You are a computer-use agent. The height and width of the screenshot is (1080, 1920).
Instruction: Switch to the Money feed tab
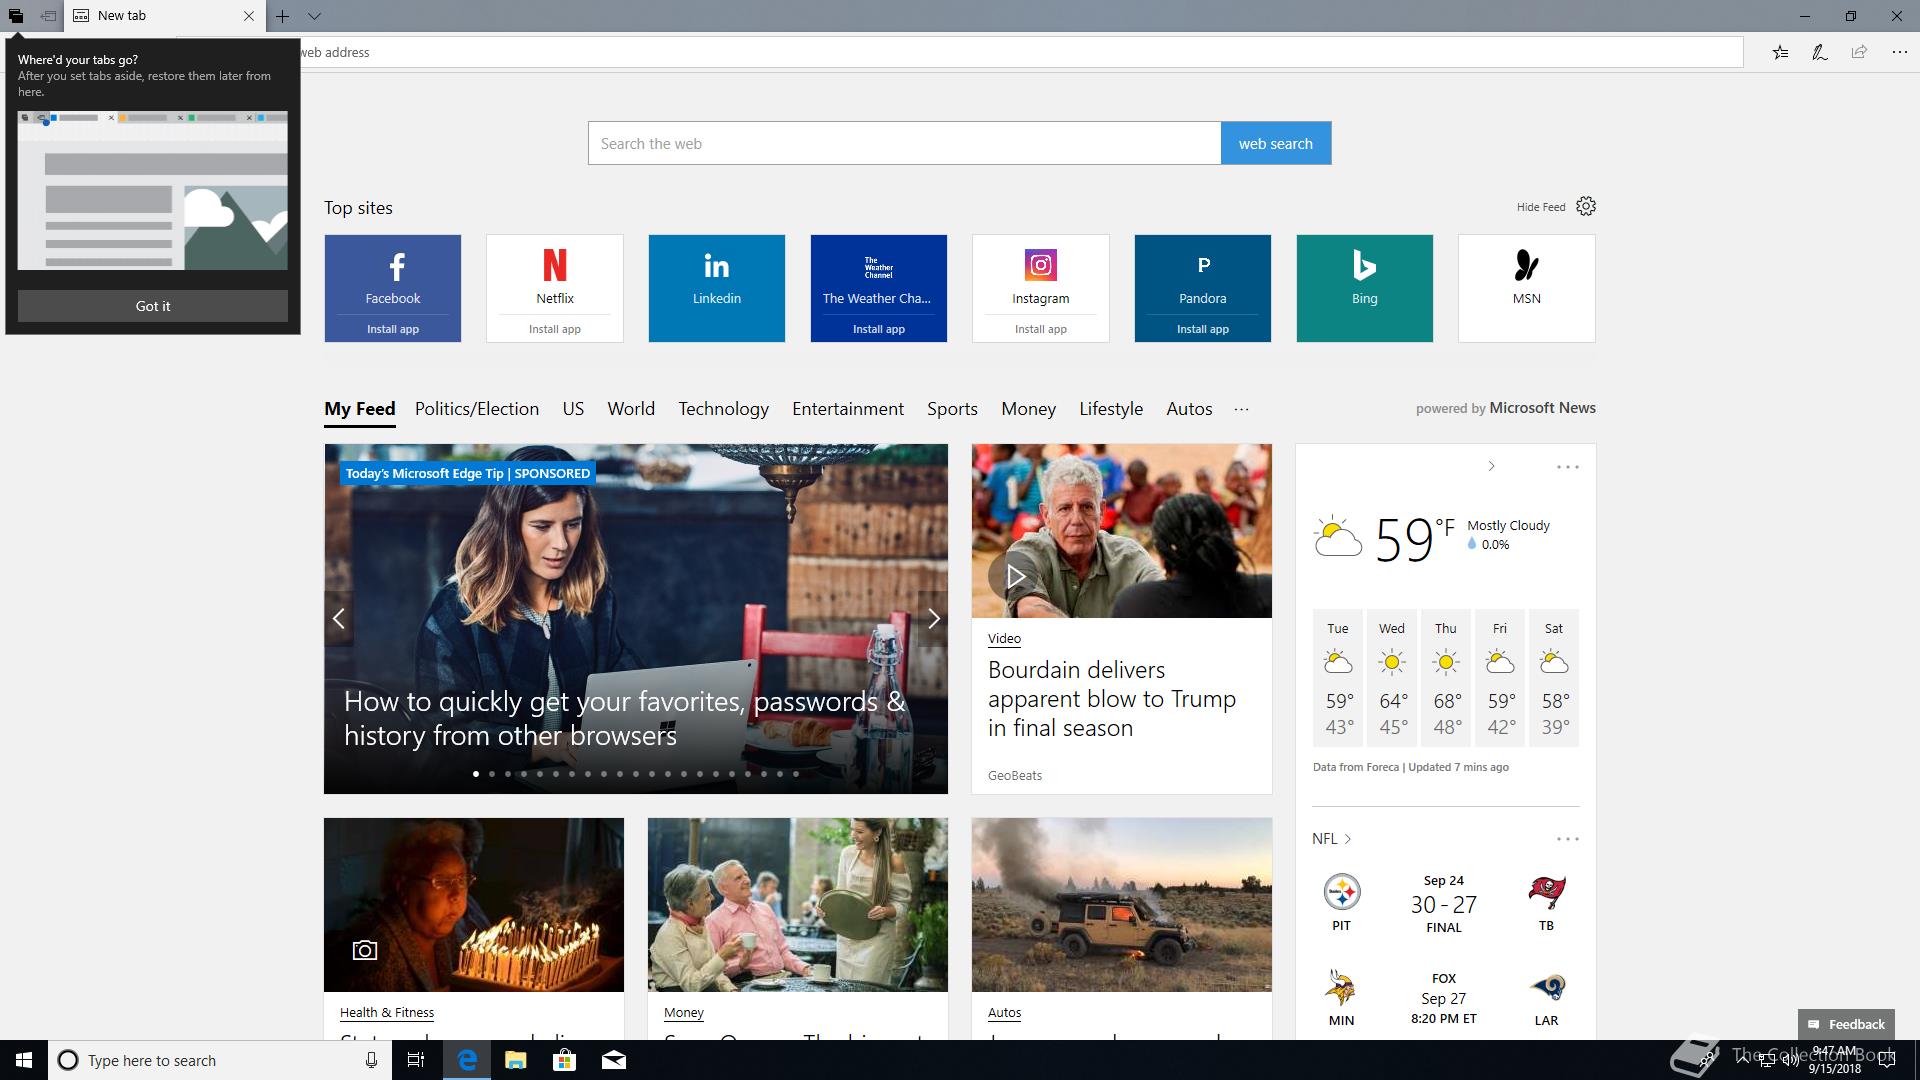1028,409
